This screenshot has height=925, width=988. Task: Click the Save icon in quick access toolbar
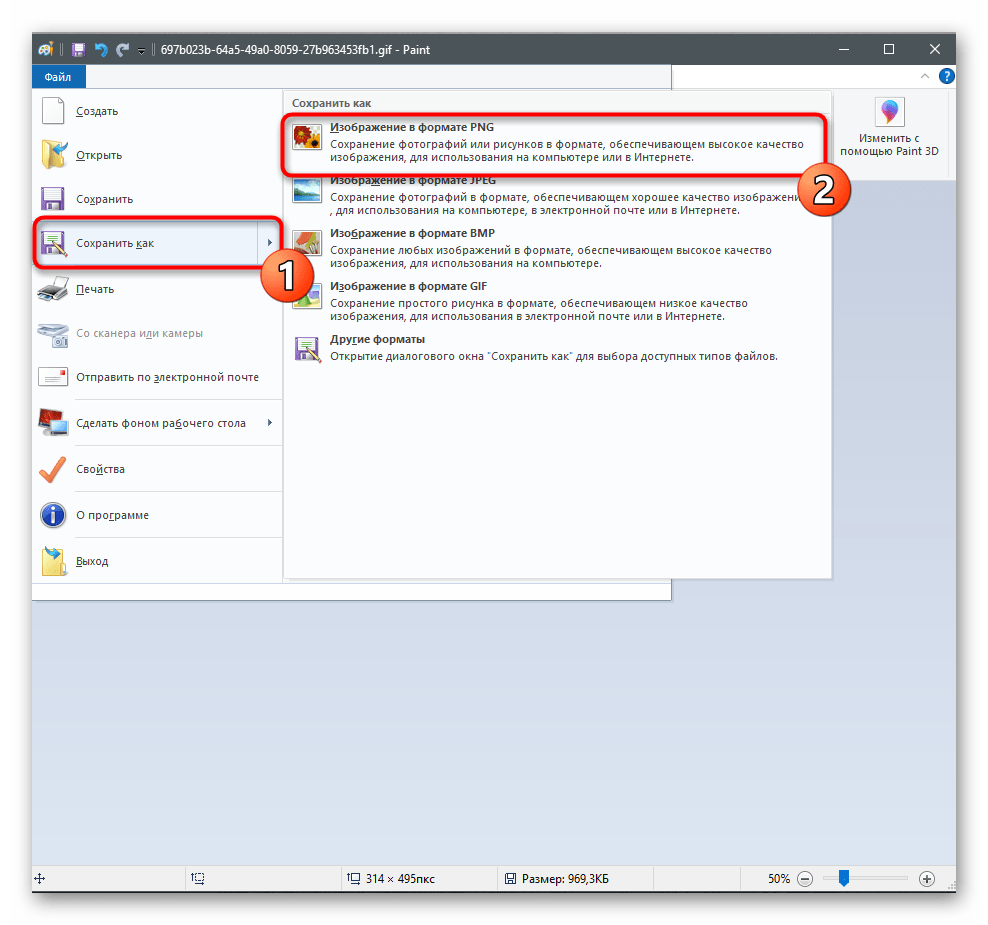(78, 49)
